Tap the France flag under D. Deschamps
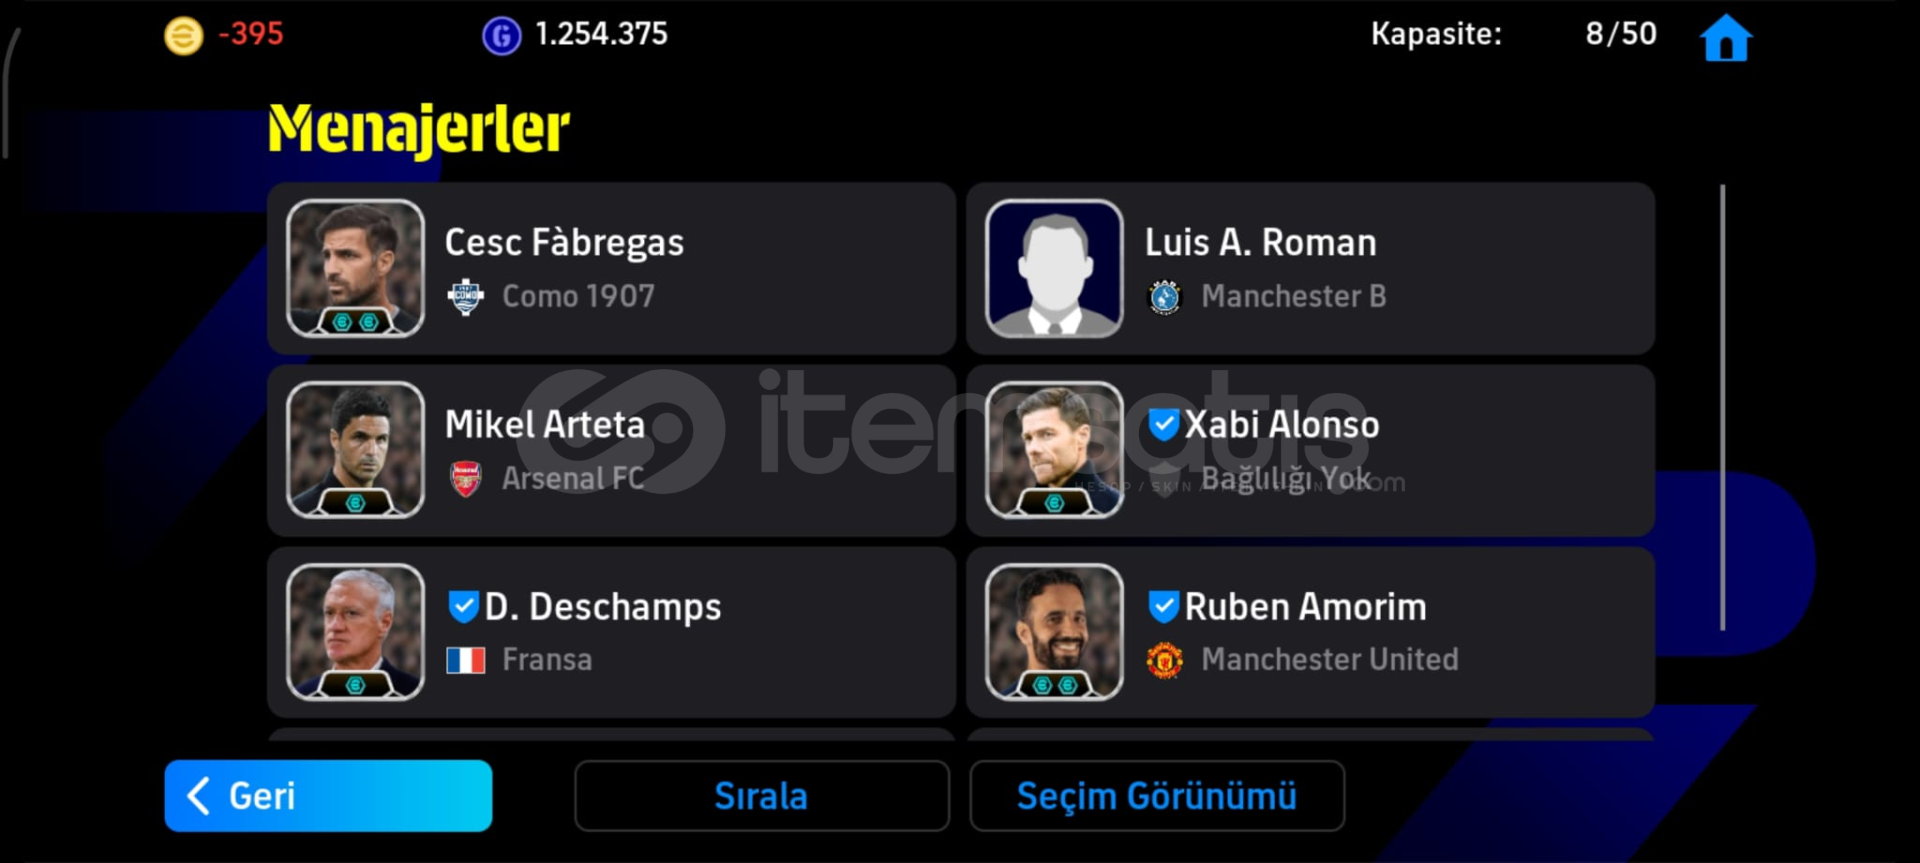 point(465,660)
